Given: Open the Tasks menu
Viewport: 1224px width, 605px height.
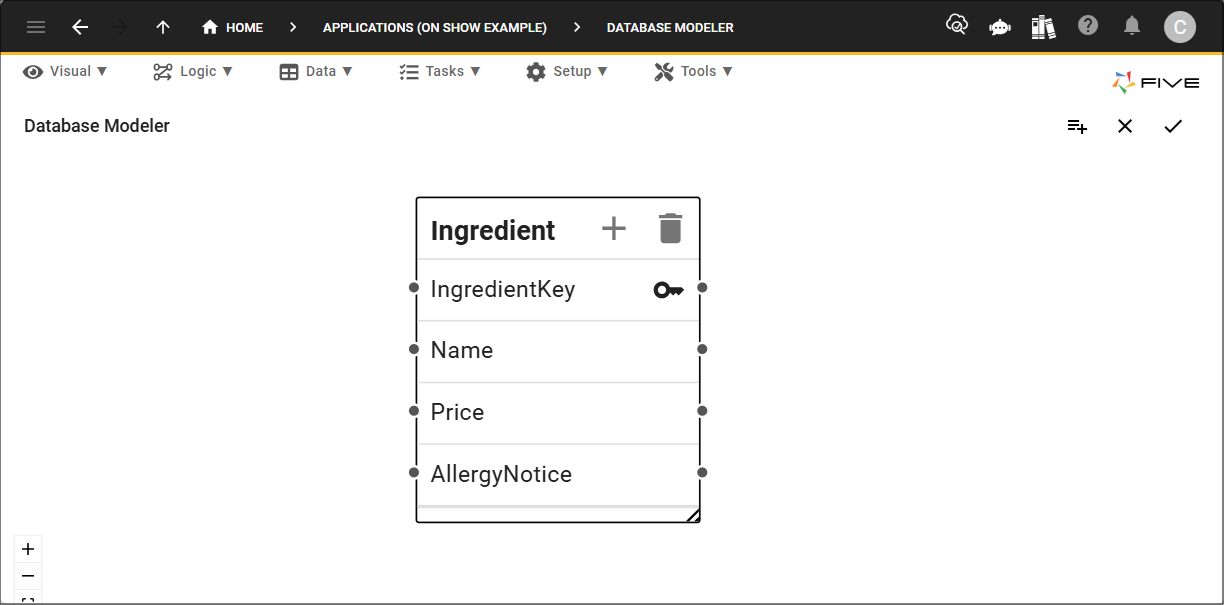Looking at the screenshot, I should [439, 71].
